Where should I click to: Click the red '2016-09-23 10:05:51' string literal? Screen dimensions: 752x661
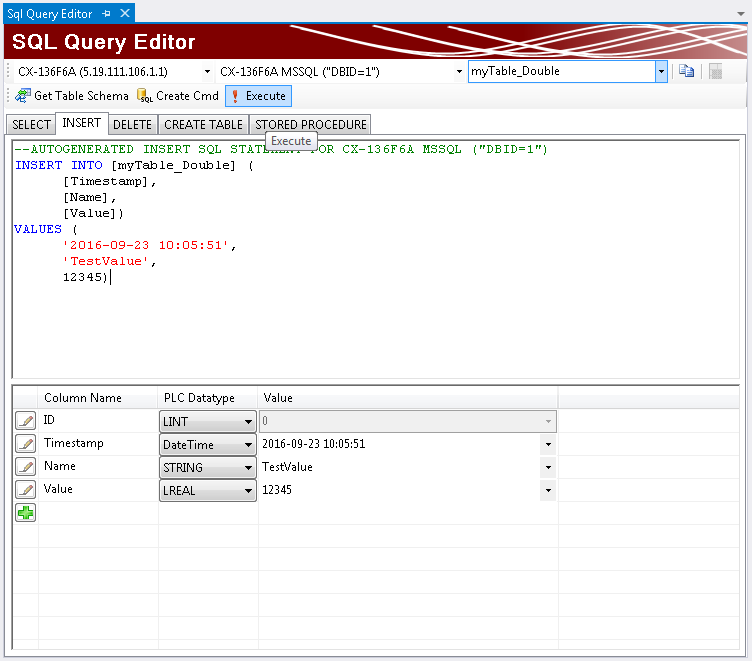(x=145, y=245)
